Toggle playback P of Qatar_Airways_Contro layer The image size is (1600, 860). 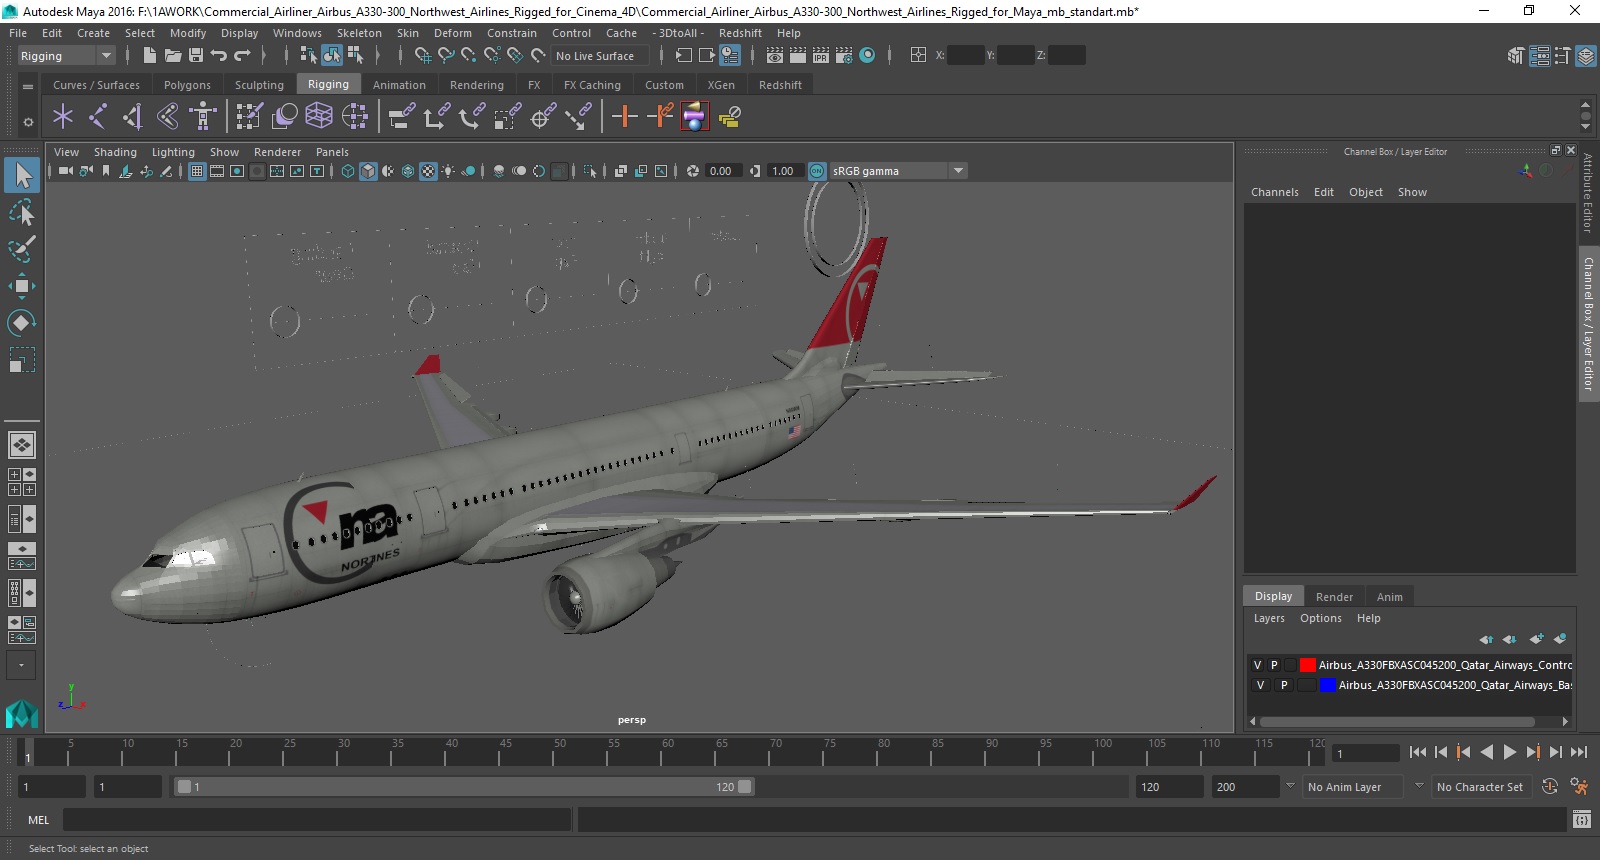[1274, 665]
